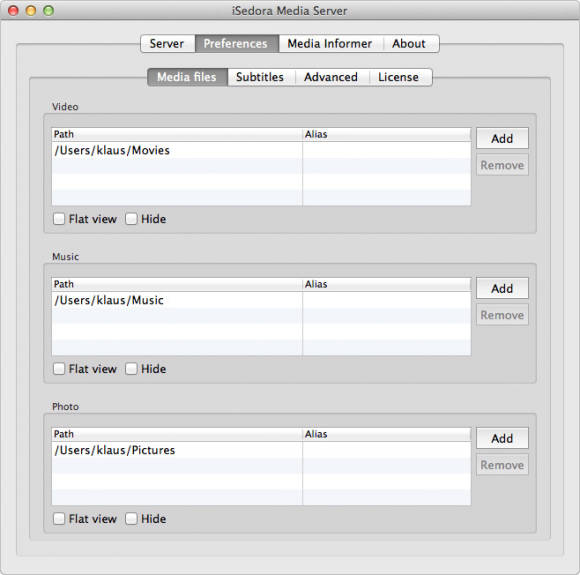Click Remove in the Music section

click(x=502, y=315)
